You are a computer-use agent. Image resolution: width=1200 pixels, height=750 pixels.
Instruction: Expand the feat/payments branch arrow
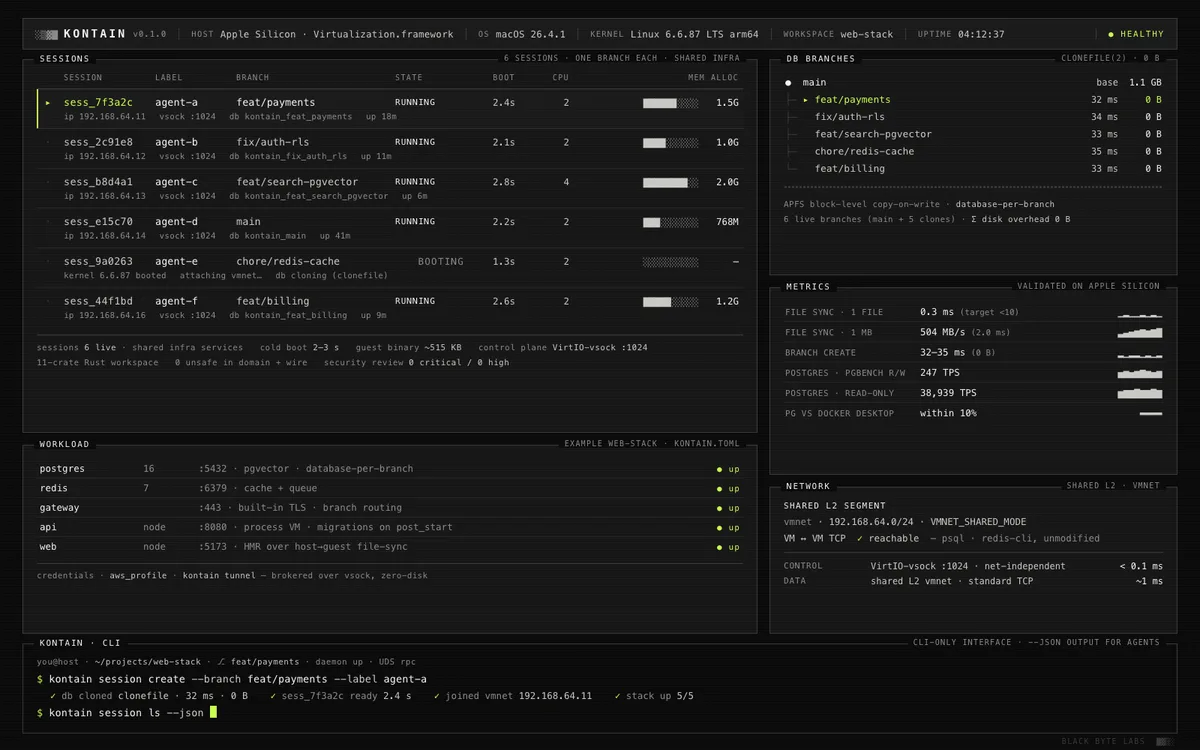[x=806, y=100]
